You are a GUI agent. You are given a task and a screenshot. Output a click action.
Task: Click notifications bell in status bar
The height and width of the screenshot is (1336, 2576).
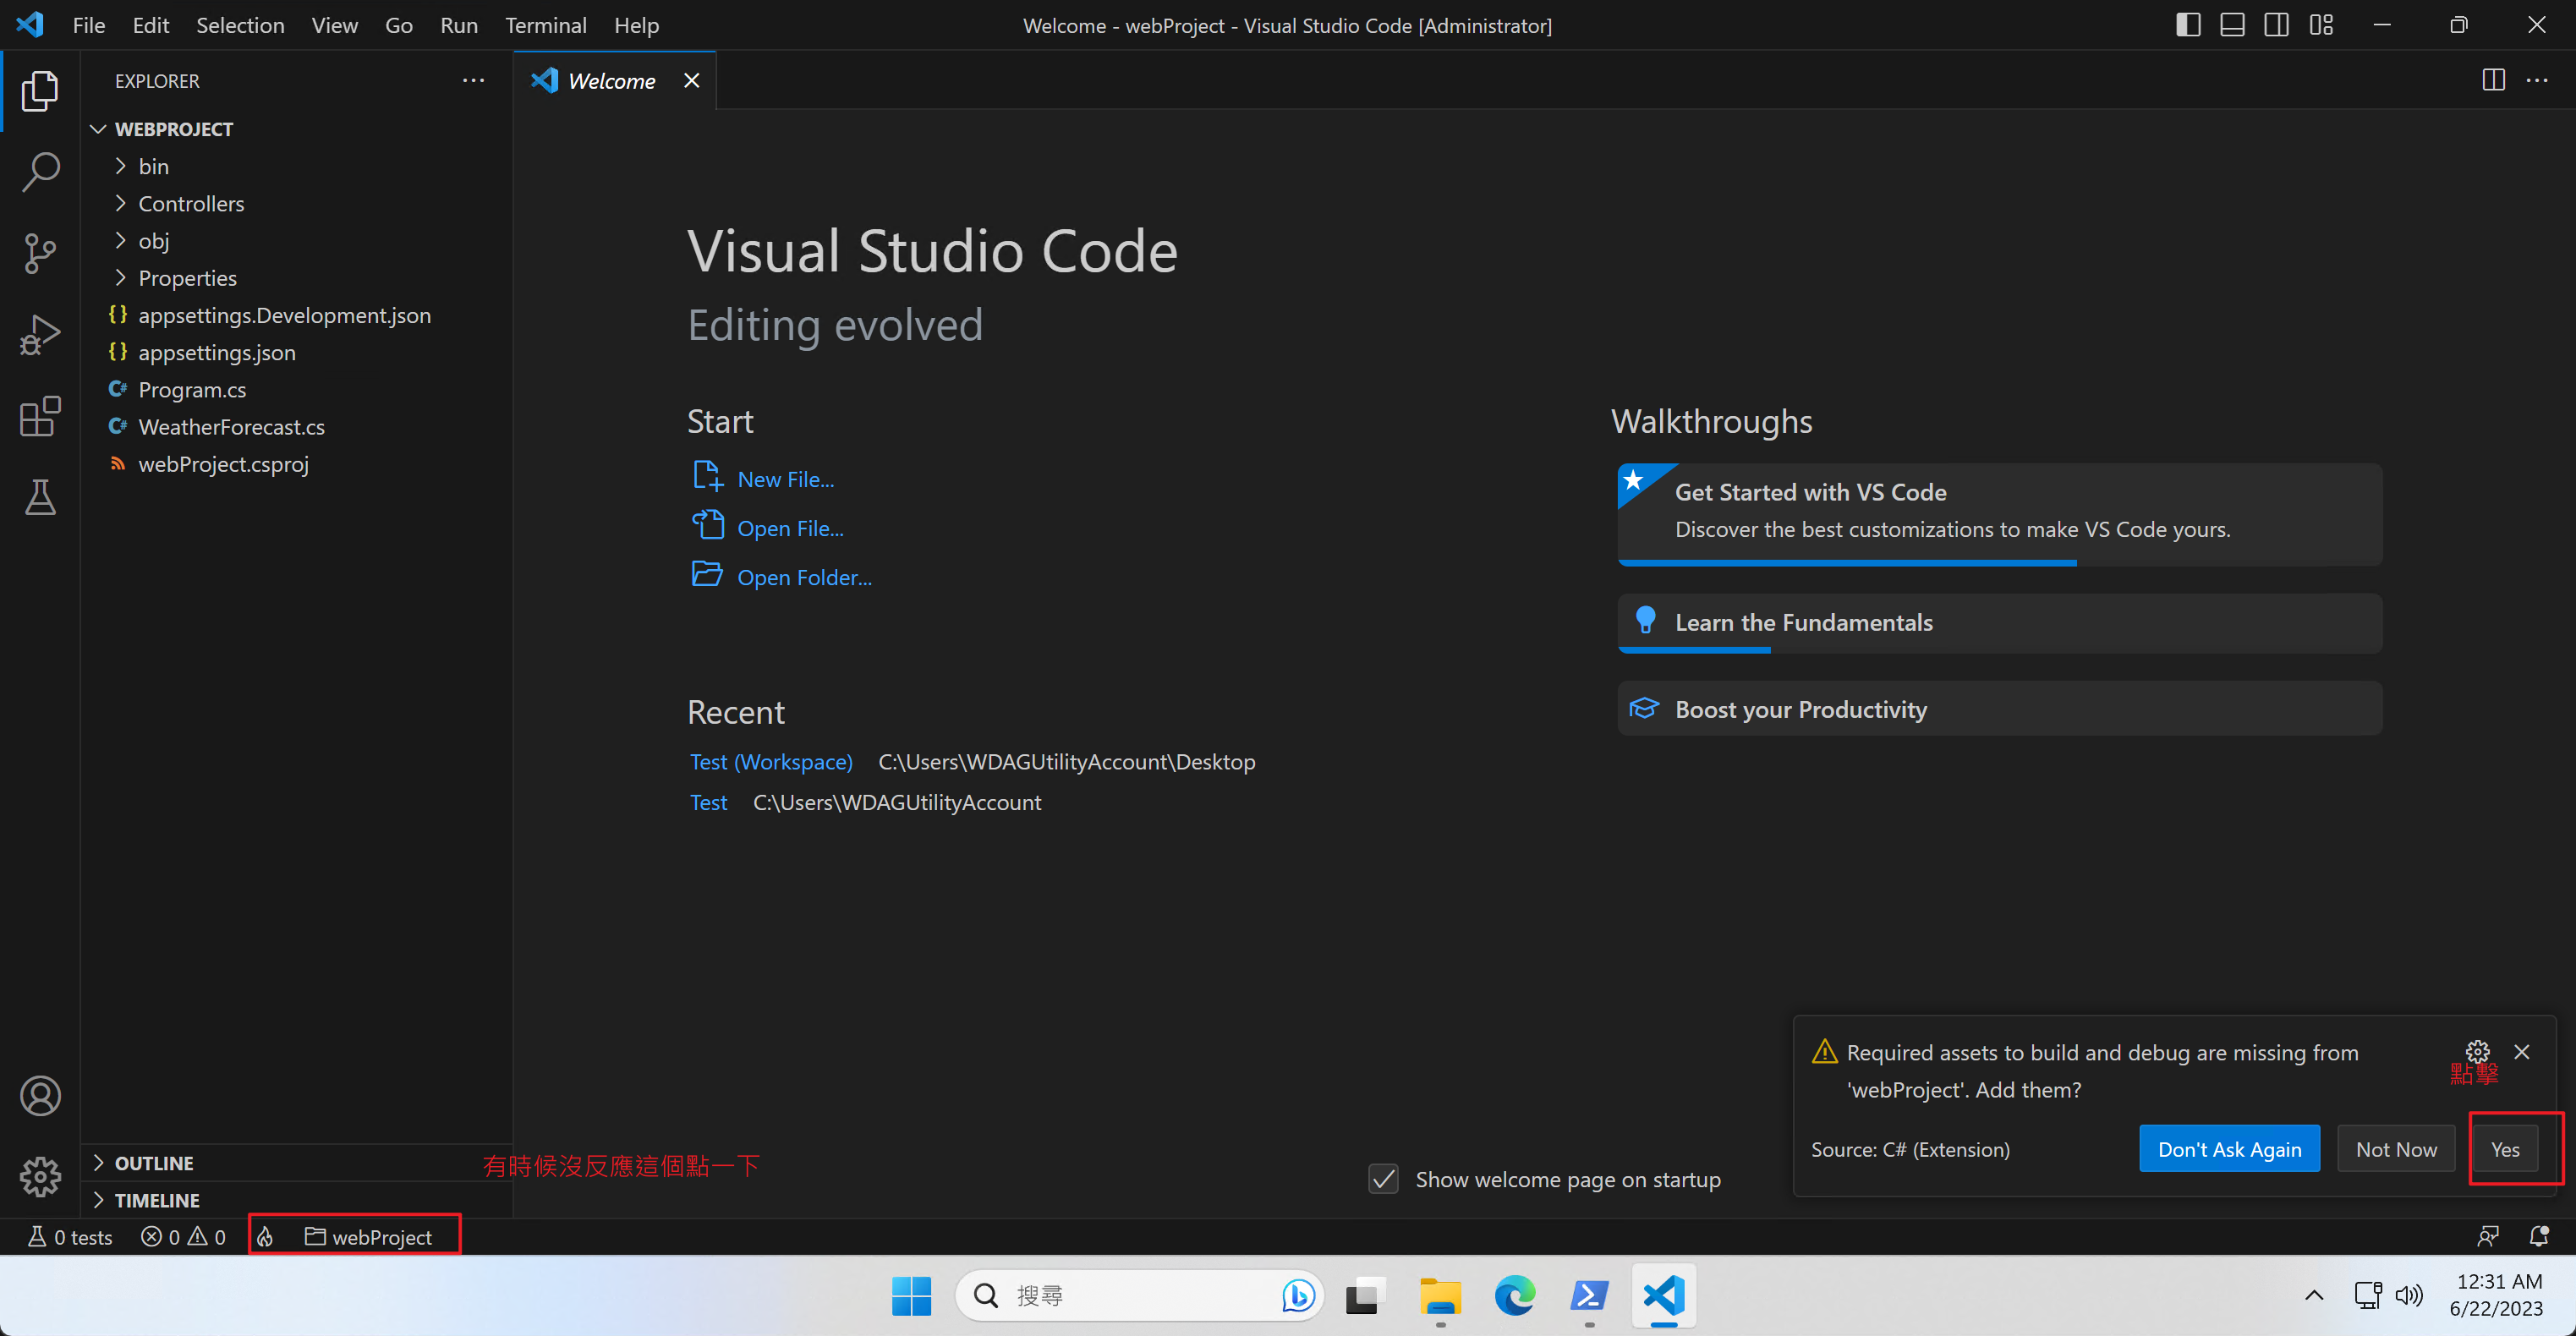pos(2538,1237)
